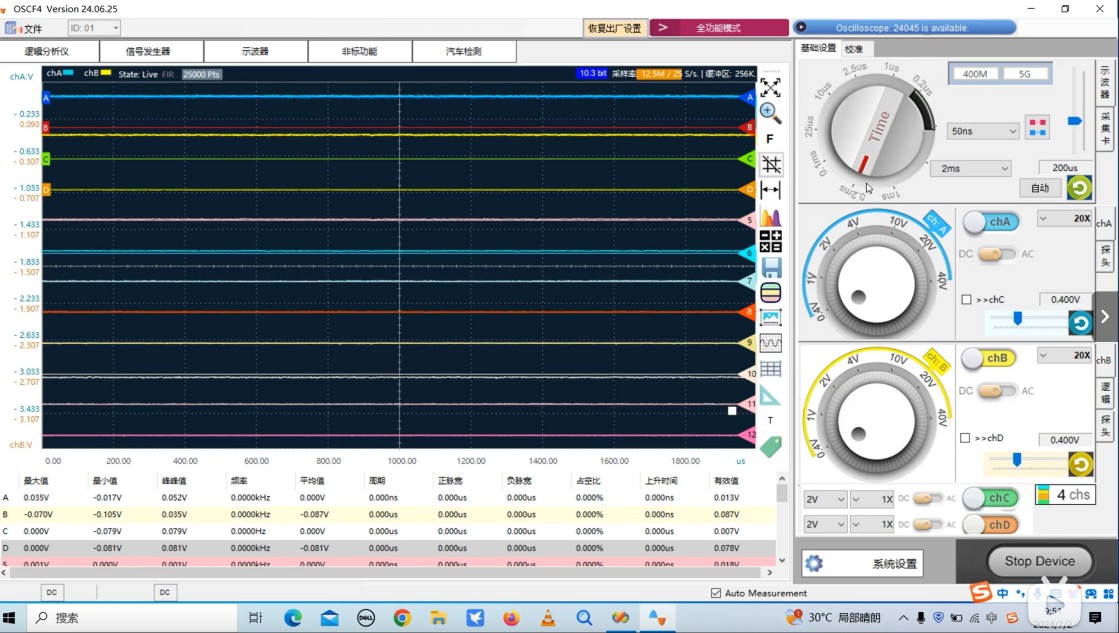The height and width of the screenshot is (633, 1119).
Task: Click the fit-to-screen expand arrows icon
Action: point(770,88)
